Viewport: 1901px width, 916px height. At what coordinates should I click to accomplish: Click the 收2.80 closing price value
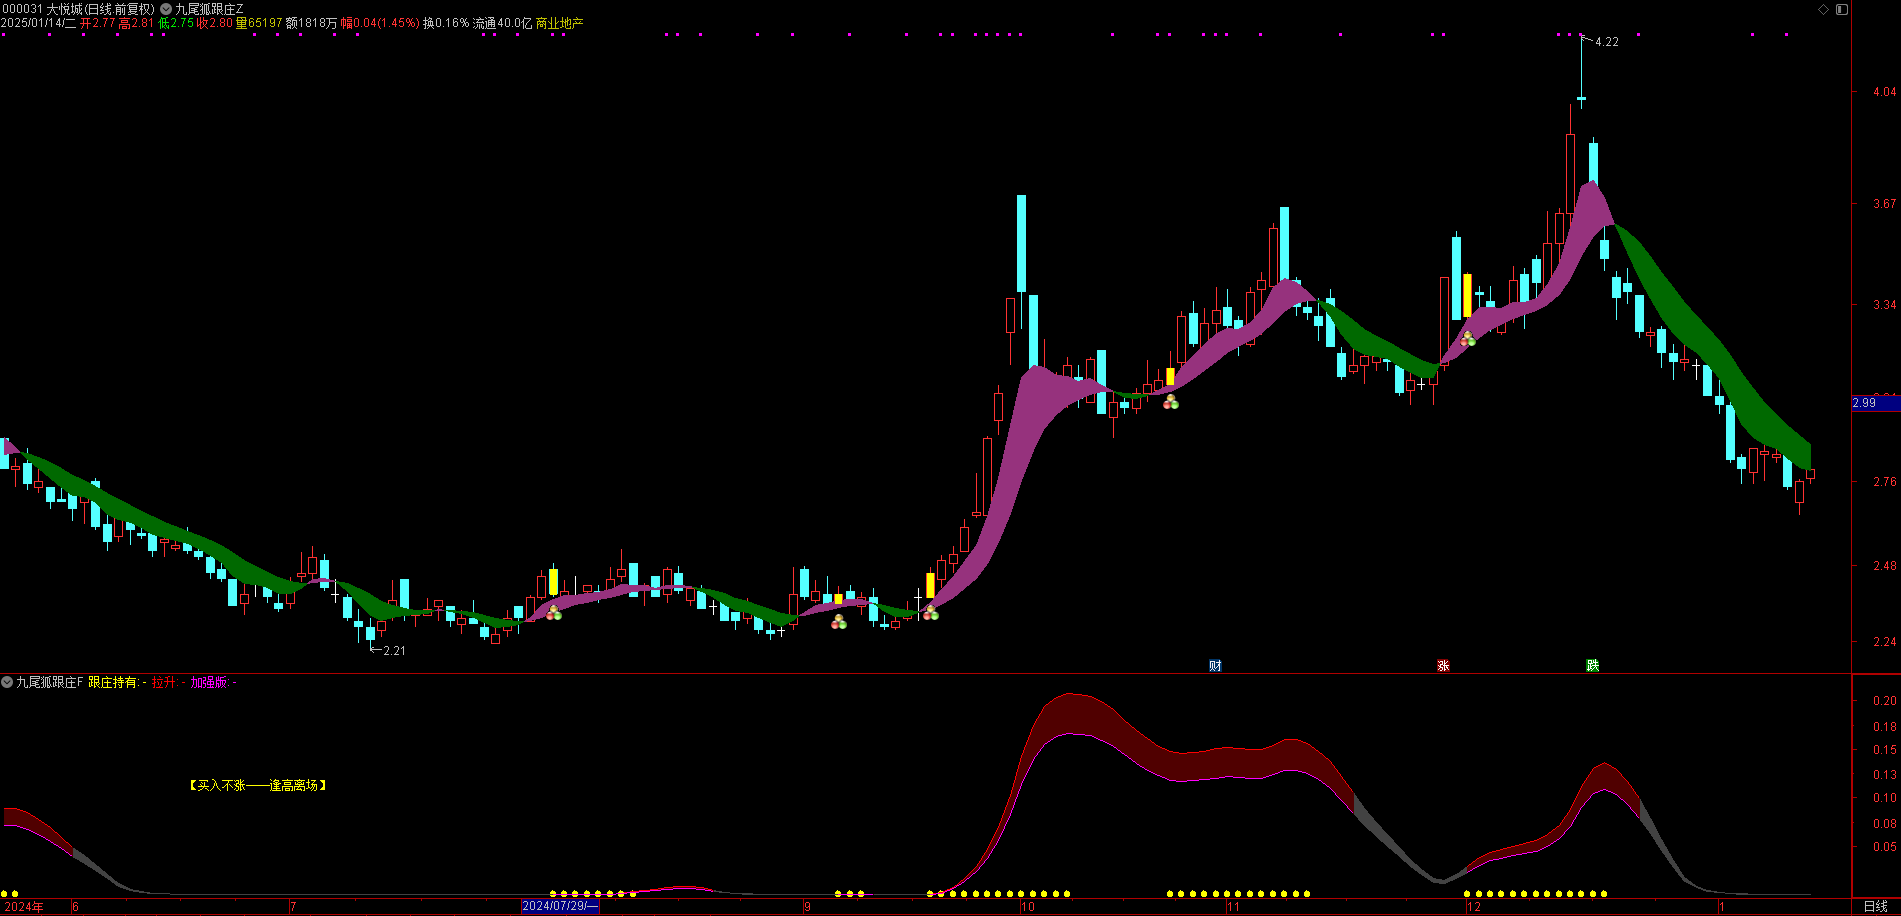coord(215,23)
